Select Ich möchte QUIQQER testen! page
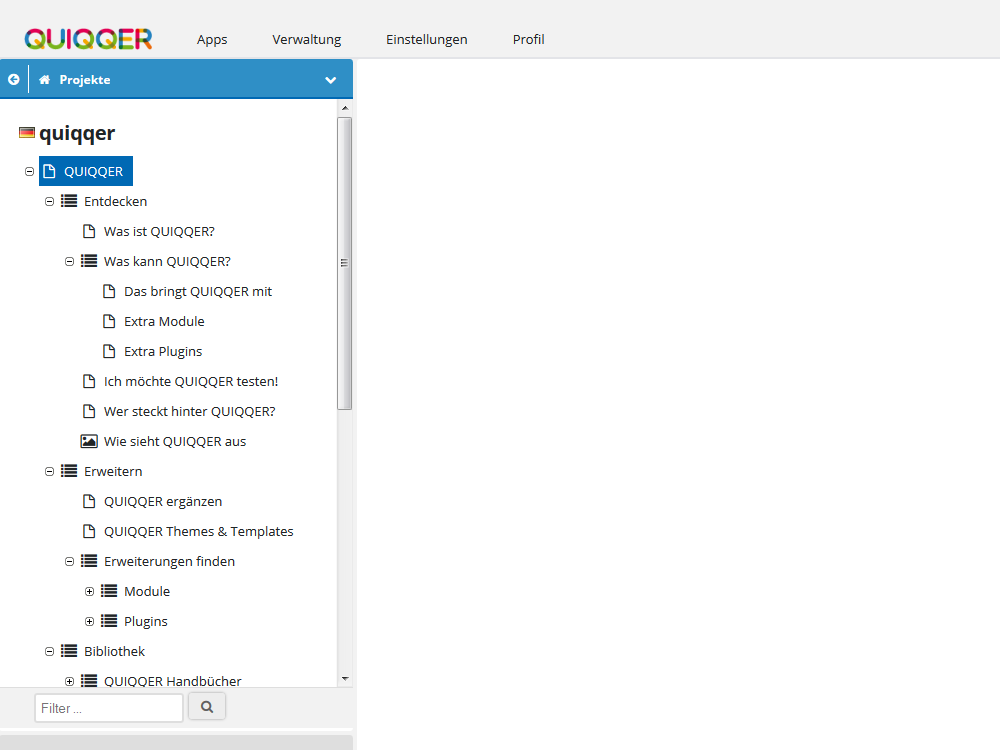Image resolution: width=1000 pixels, height=750 pixels. click(x=191, y=381)
